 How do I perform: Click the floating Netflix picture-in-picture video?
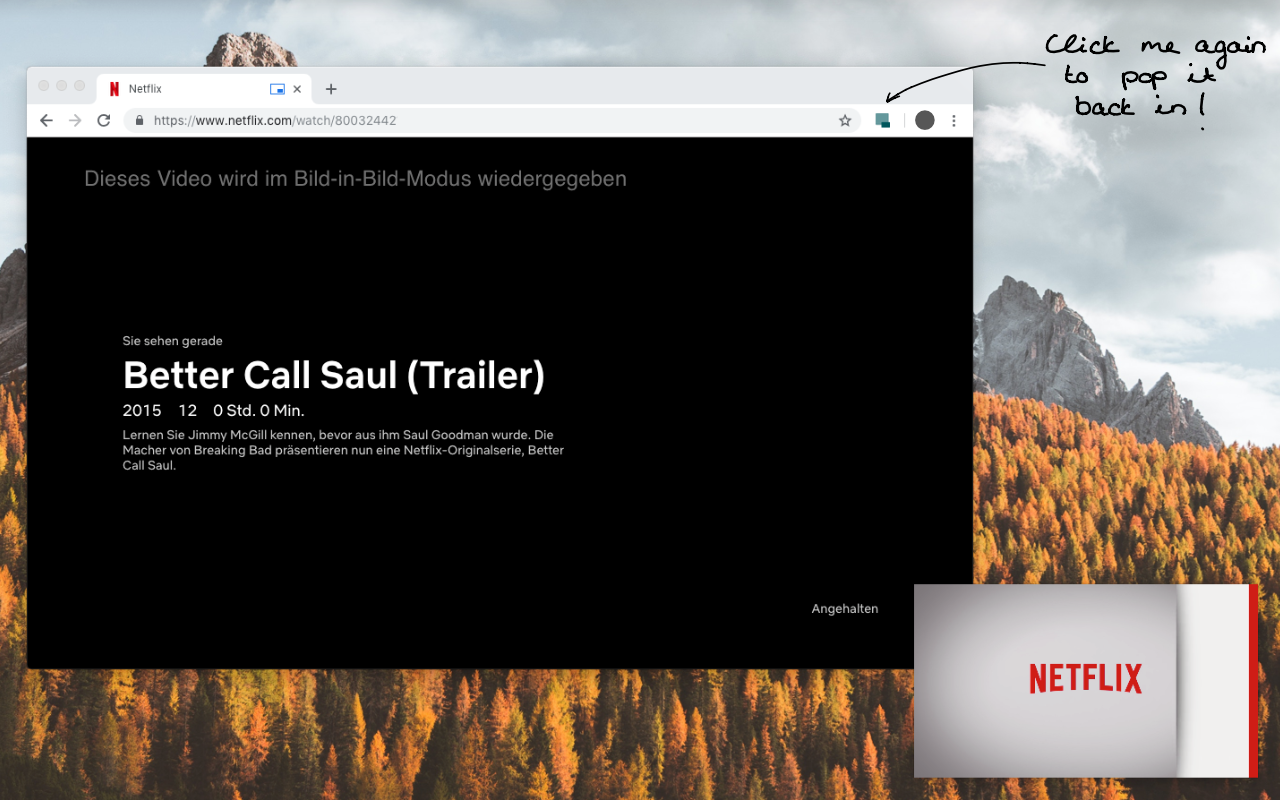1086,680
